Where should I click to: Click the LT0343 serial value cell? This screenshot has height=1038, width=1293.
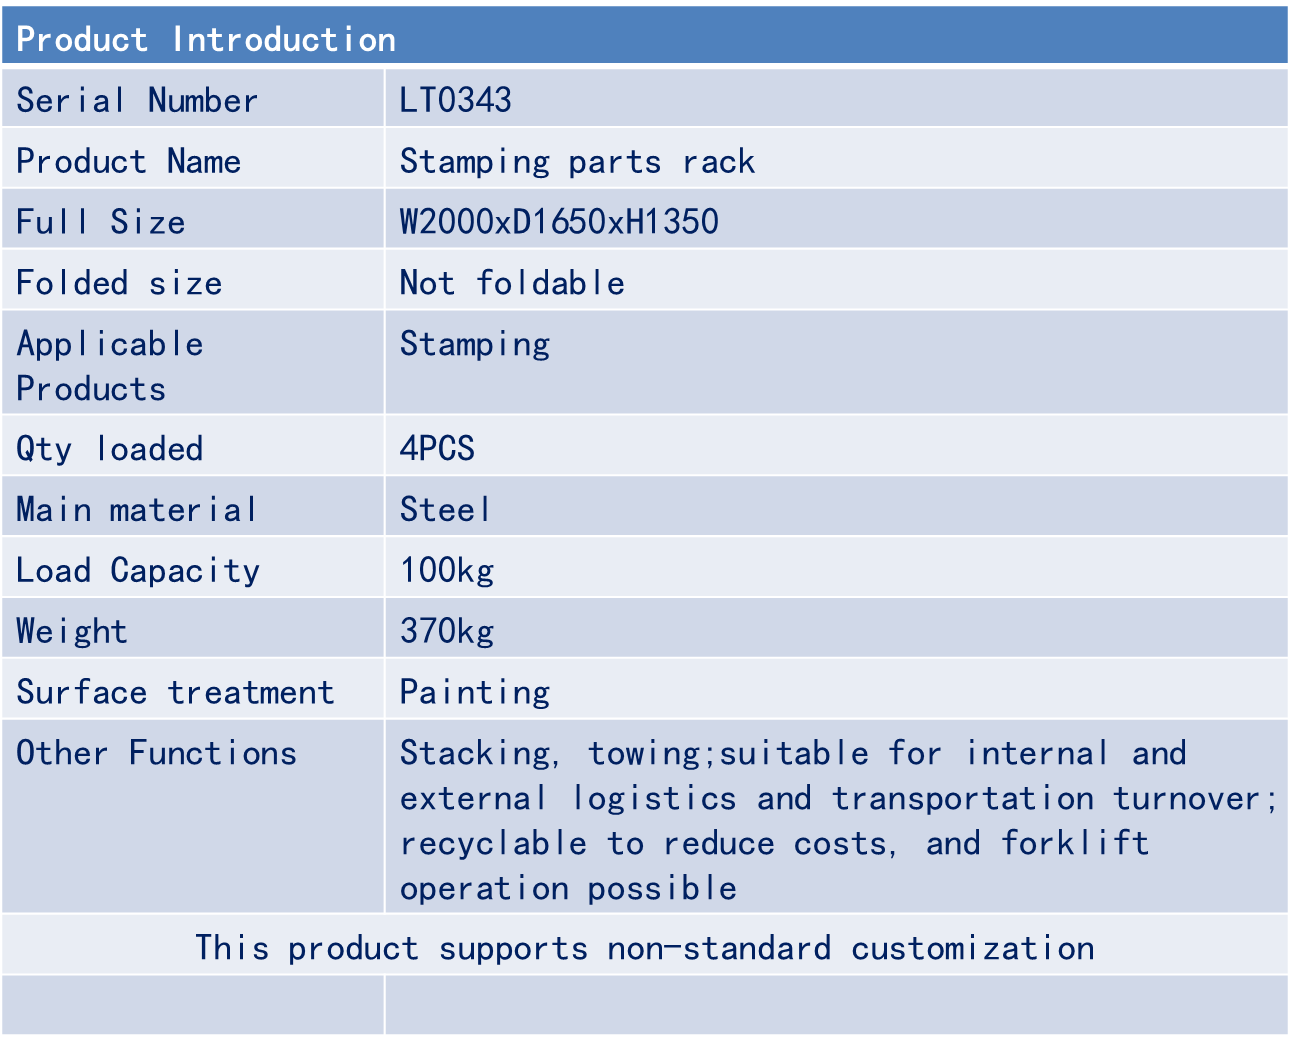(456, 100)
